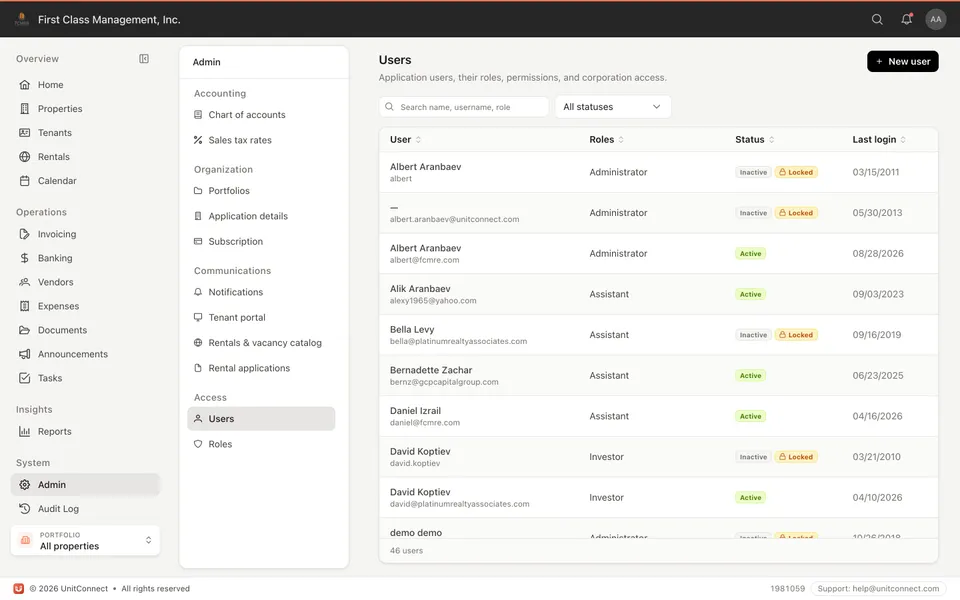This screenshot has height=600, width=960.
Task: Click last login date 04/10/2026
Action: [x=877, y=497]
